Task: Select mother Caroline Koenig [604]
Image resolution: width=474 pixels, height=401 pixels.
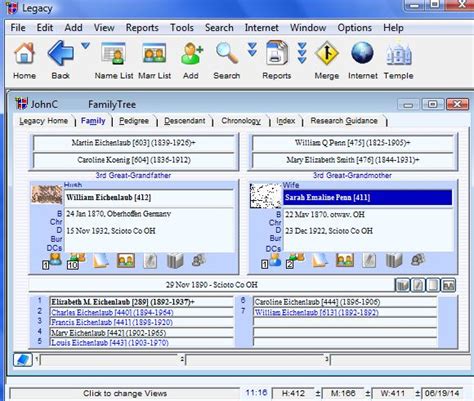Action: (x=134, y=160)
